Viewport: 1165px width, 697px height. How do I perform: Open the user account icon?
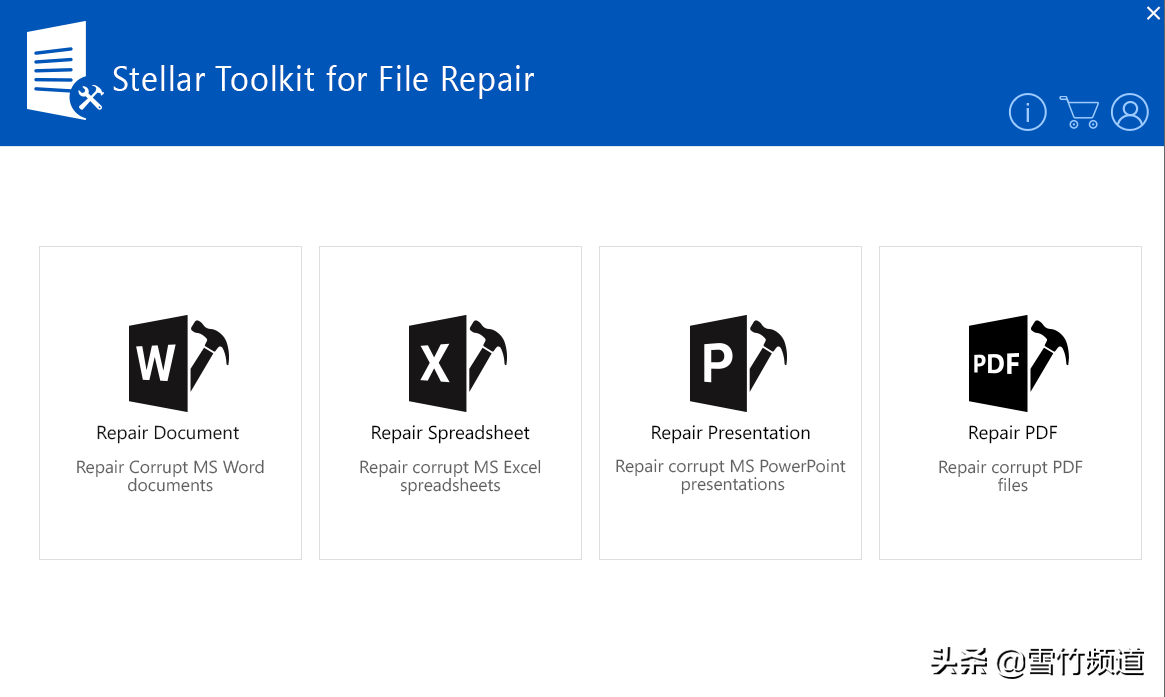1130,112
